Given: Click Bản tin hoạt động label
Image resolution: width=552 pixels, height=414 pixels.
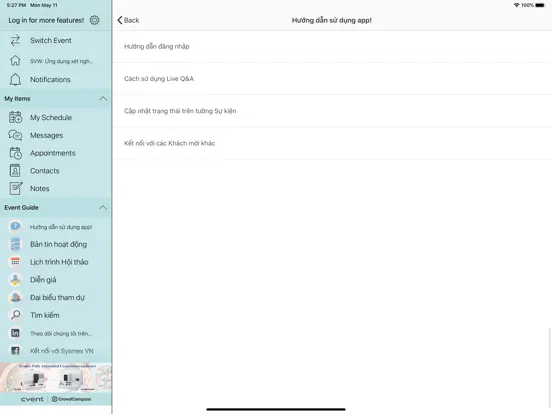Looking at the screenshot, I should [x=58, y=244].
